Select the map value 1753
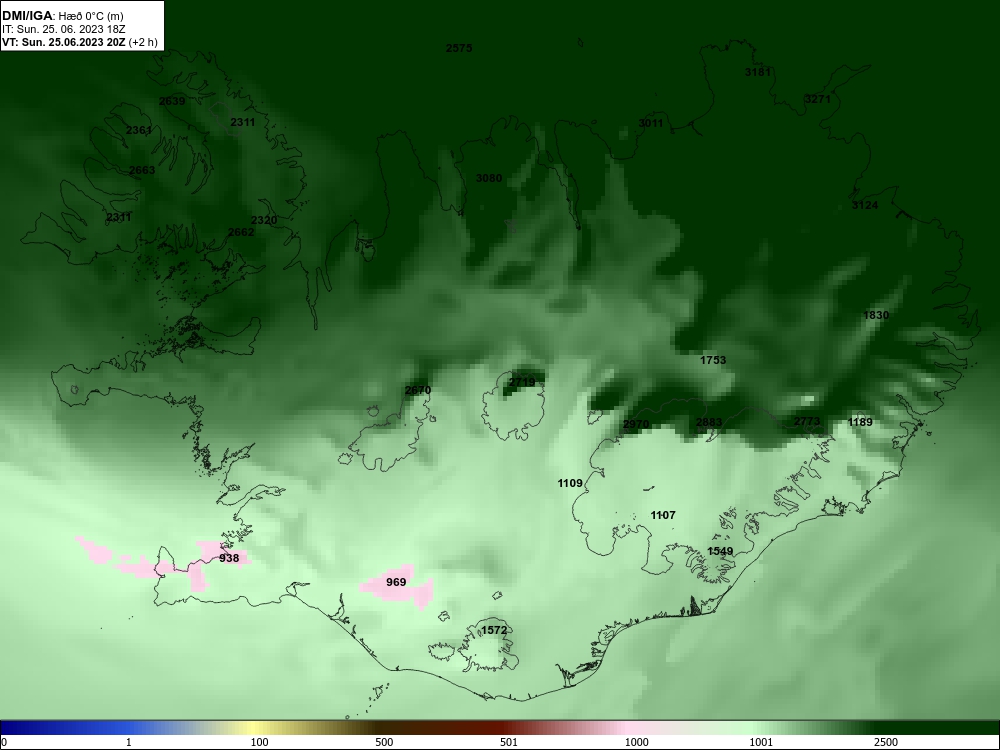 pos(713,360)
